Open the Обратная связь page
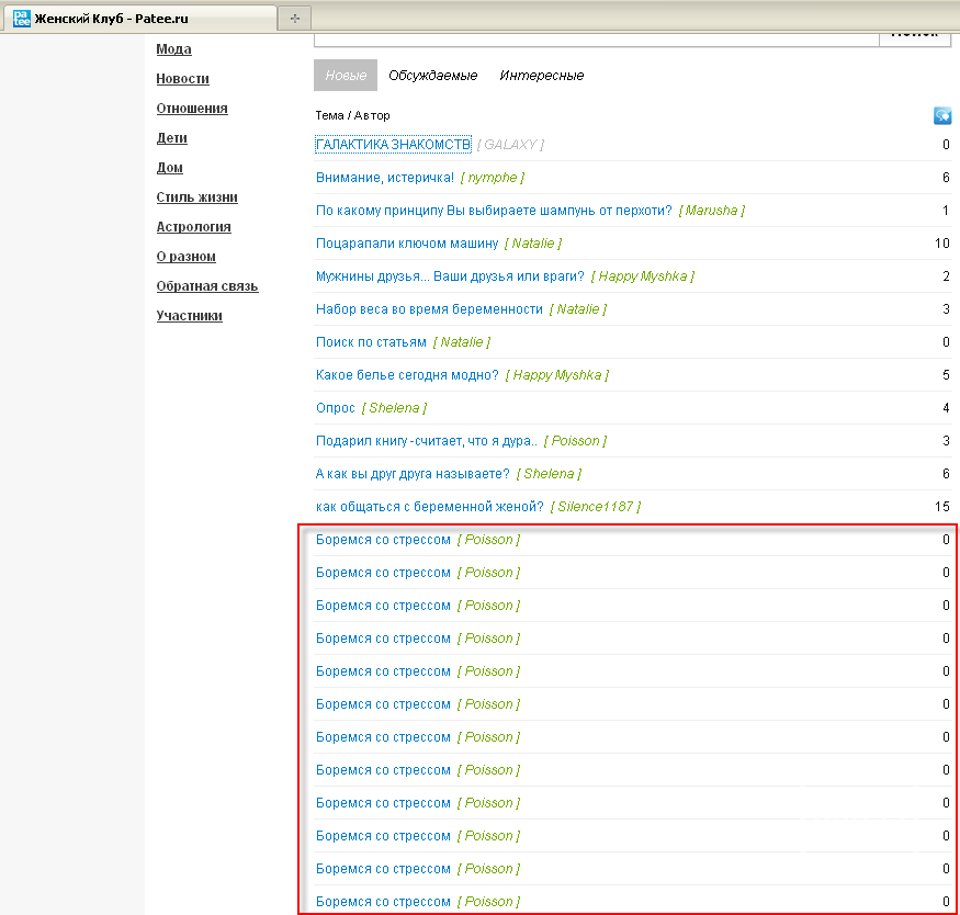Screen dimensions: 960x915 tap(207, 286)
